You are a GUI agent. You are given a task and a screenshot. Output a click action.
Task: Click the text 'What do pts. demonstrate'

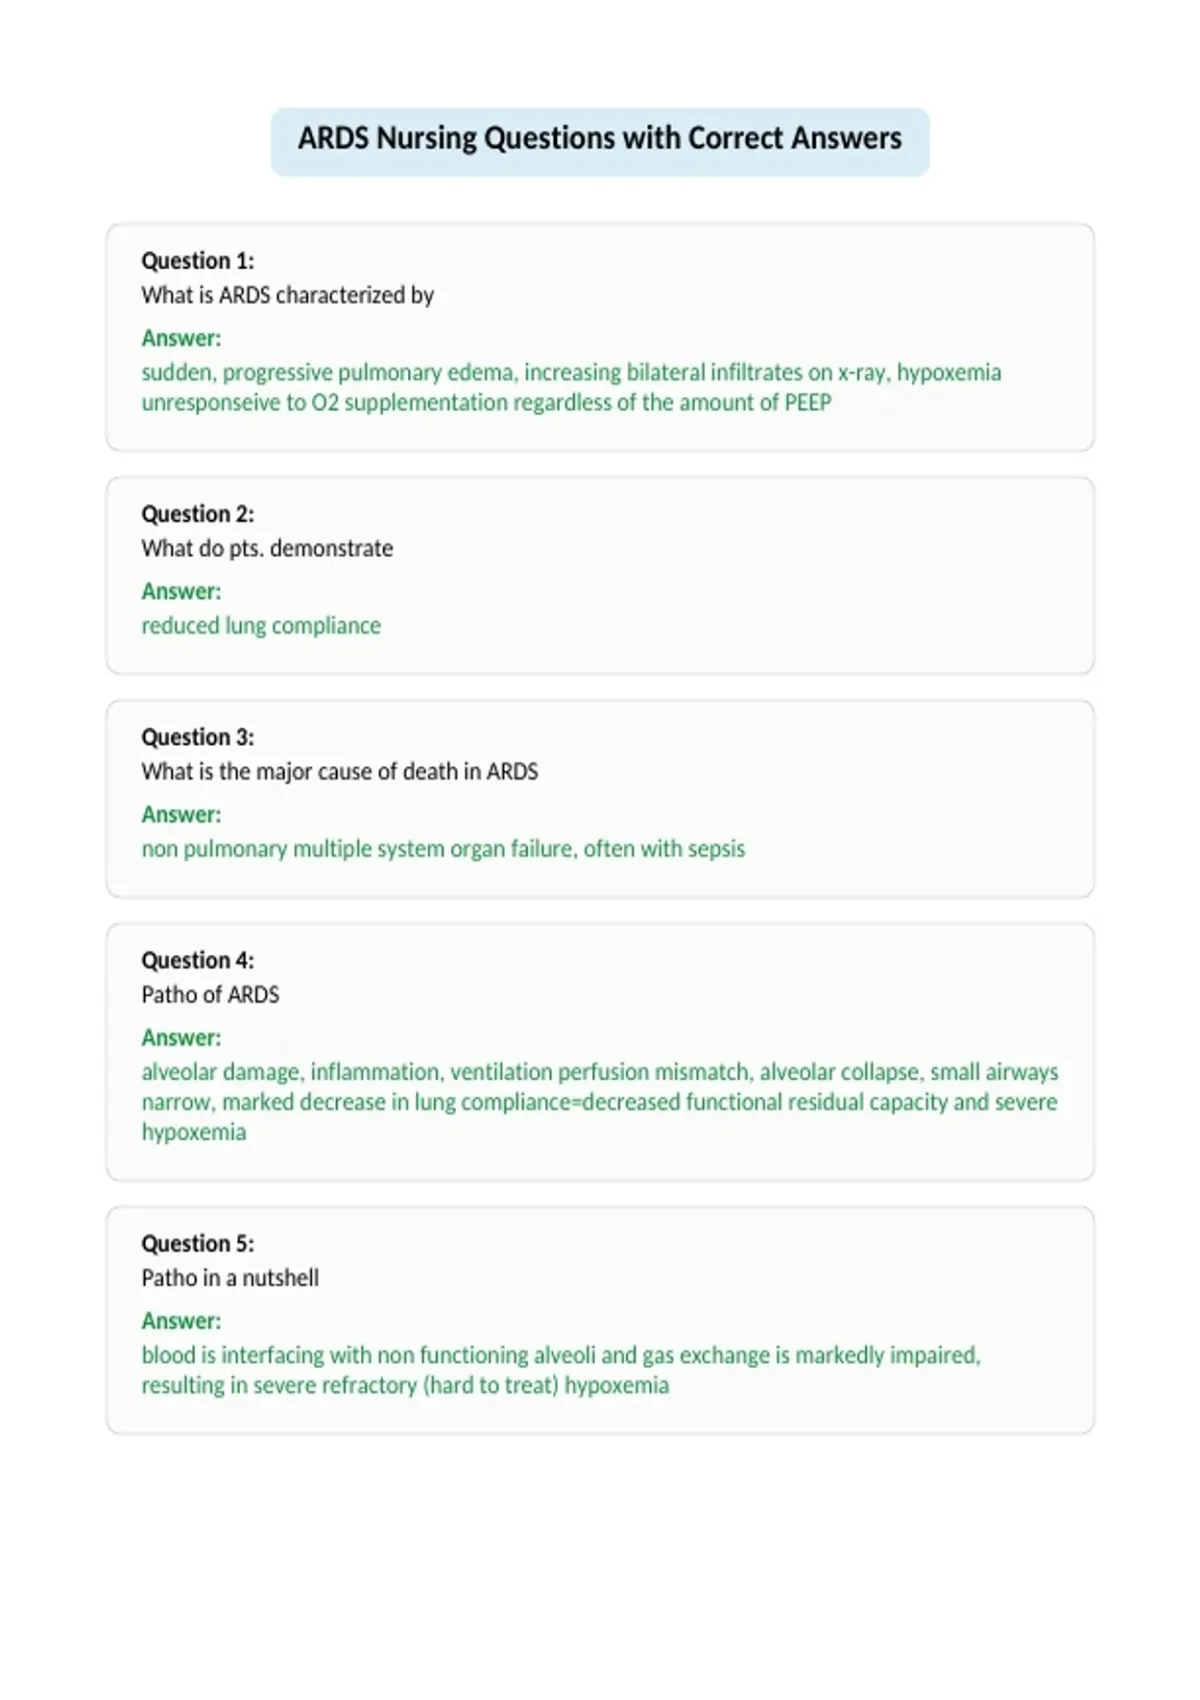click(267, 548)
